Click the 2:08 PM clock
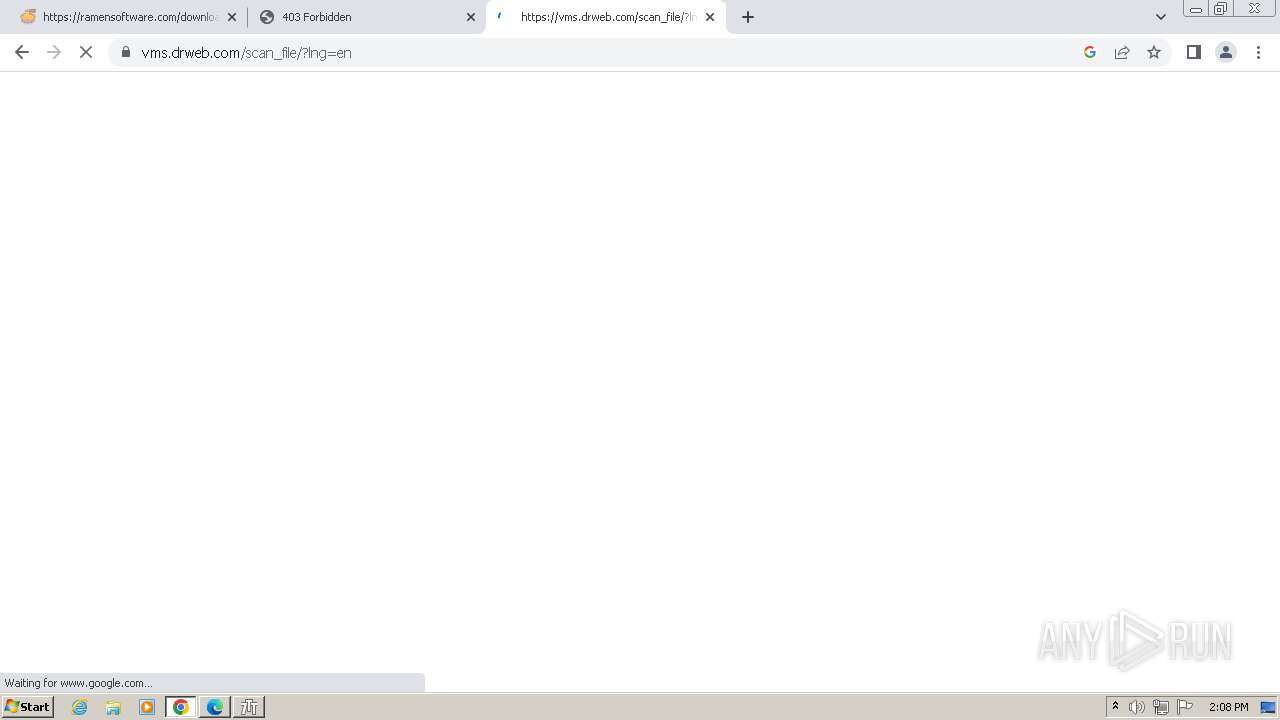This screenshot has width=1280, height=720. click(1228, 707)
